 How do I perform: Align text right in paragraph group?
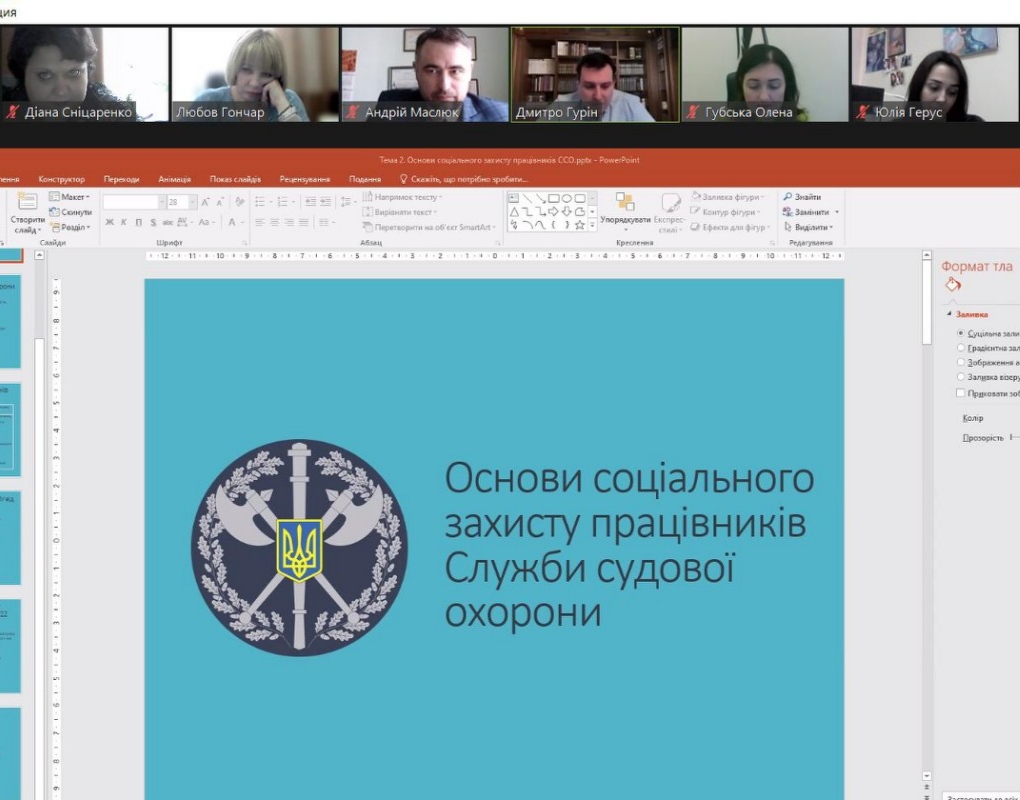pyautogui.click(x=289, y=222)
